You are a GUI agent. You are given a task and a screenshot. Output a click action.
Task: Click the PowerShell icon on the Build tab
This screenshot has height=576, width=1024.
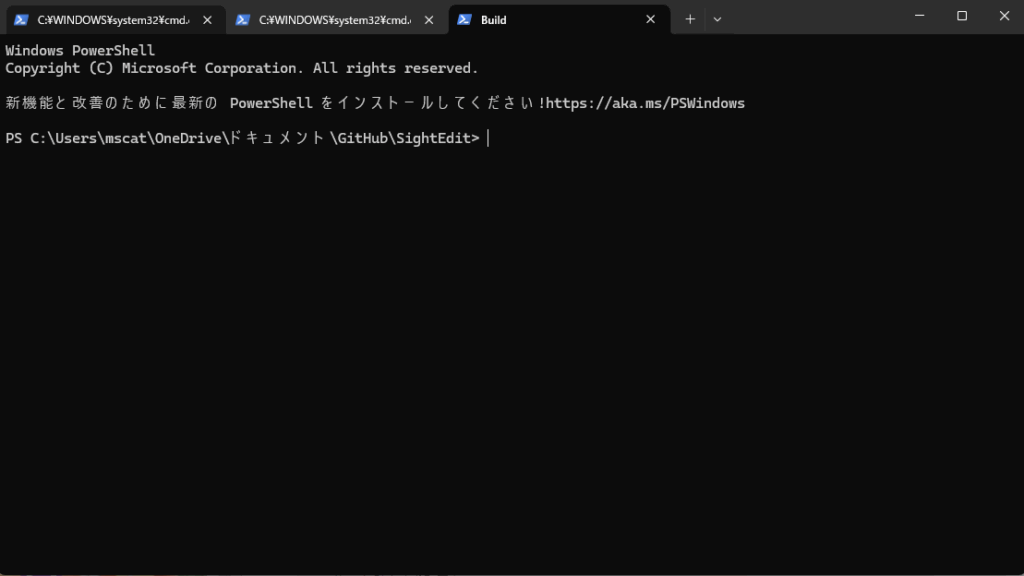coord(464,19)
